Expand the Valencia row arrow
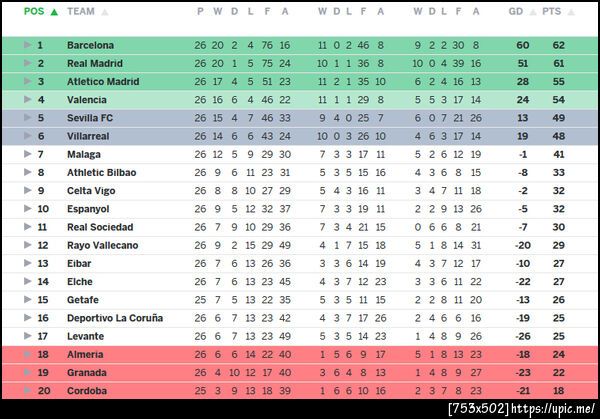 (x=27, y=100)
